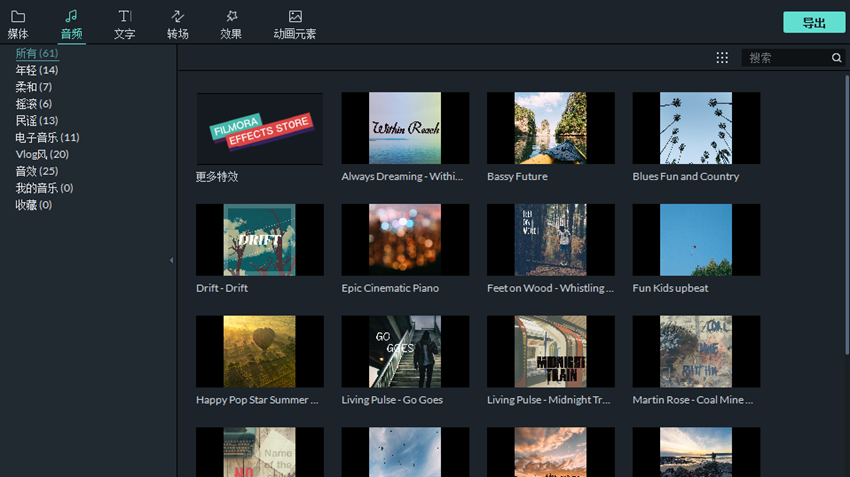Switch to the 文字 text tab
The width and height of the screenshot is (850, 477).
click(x=125, y=25)
